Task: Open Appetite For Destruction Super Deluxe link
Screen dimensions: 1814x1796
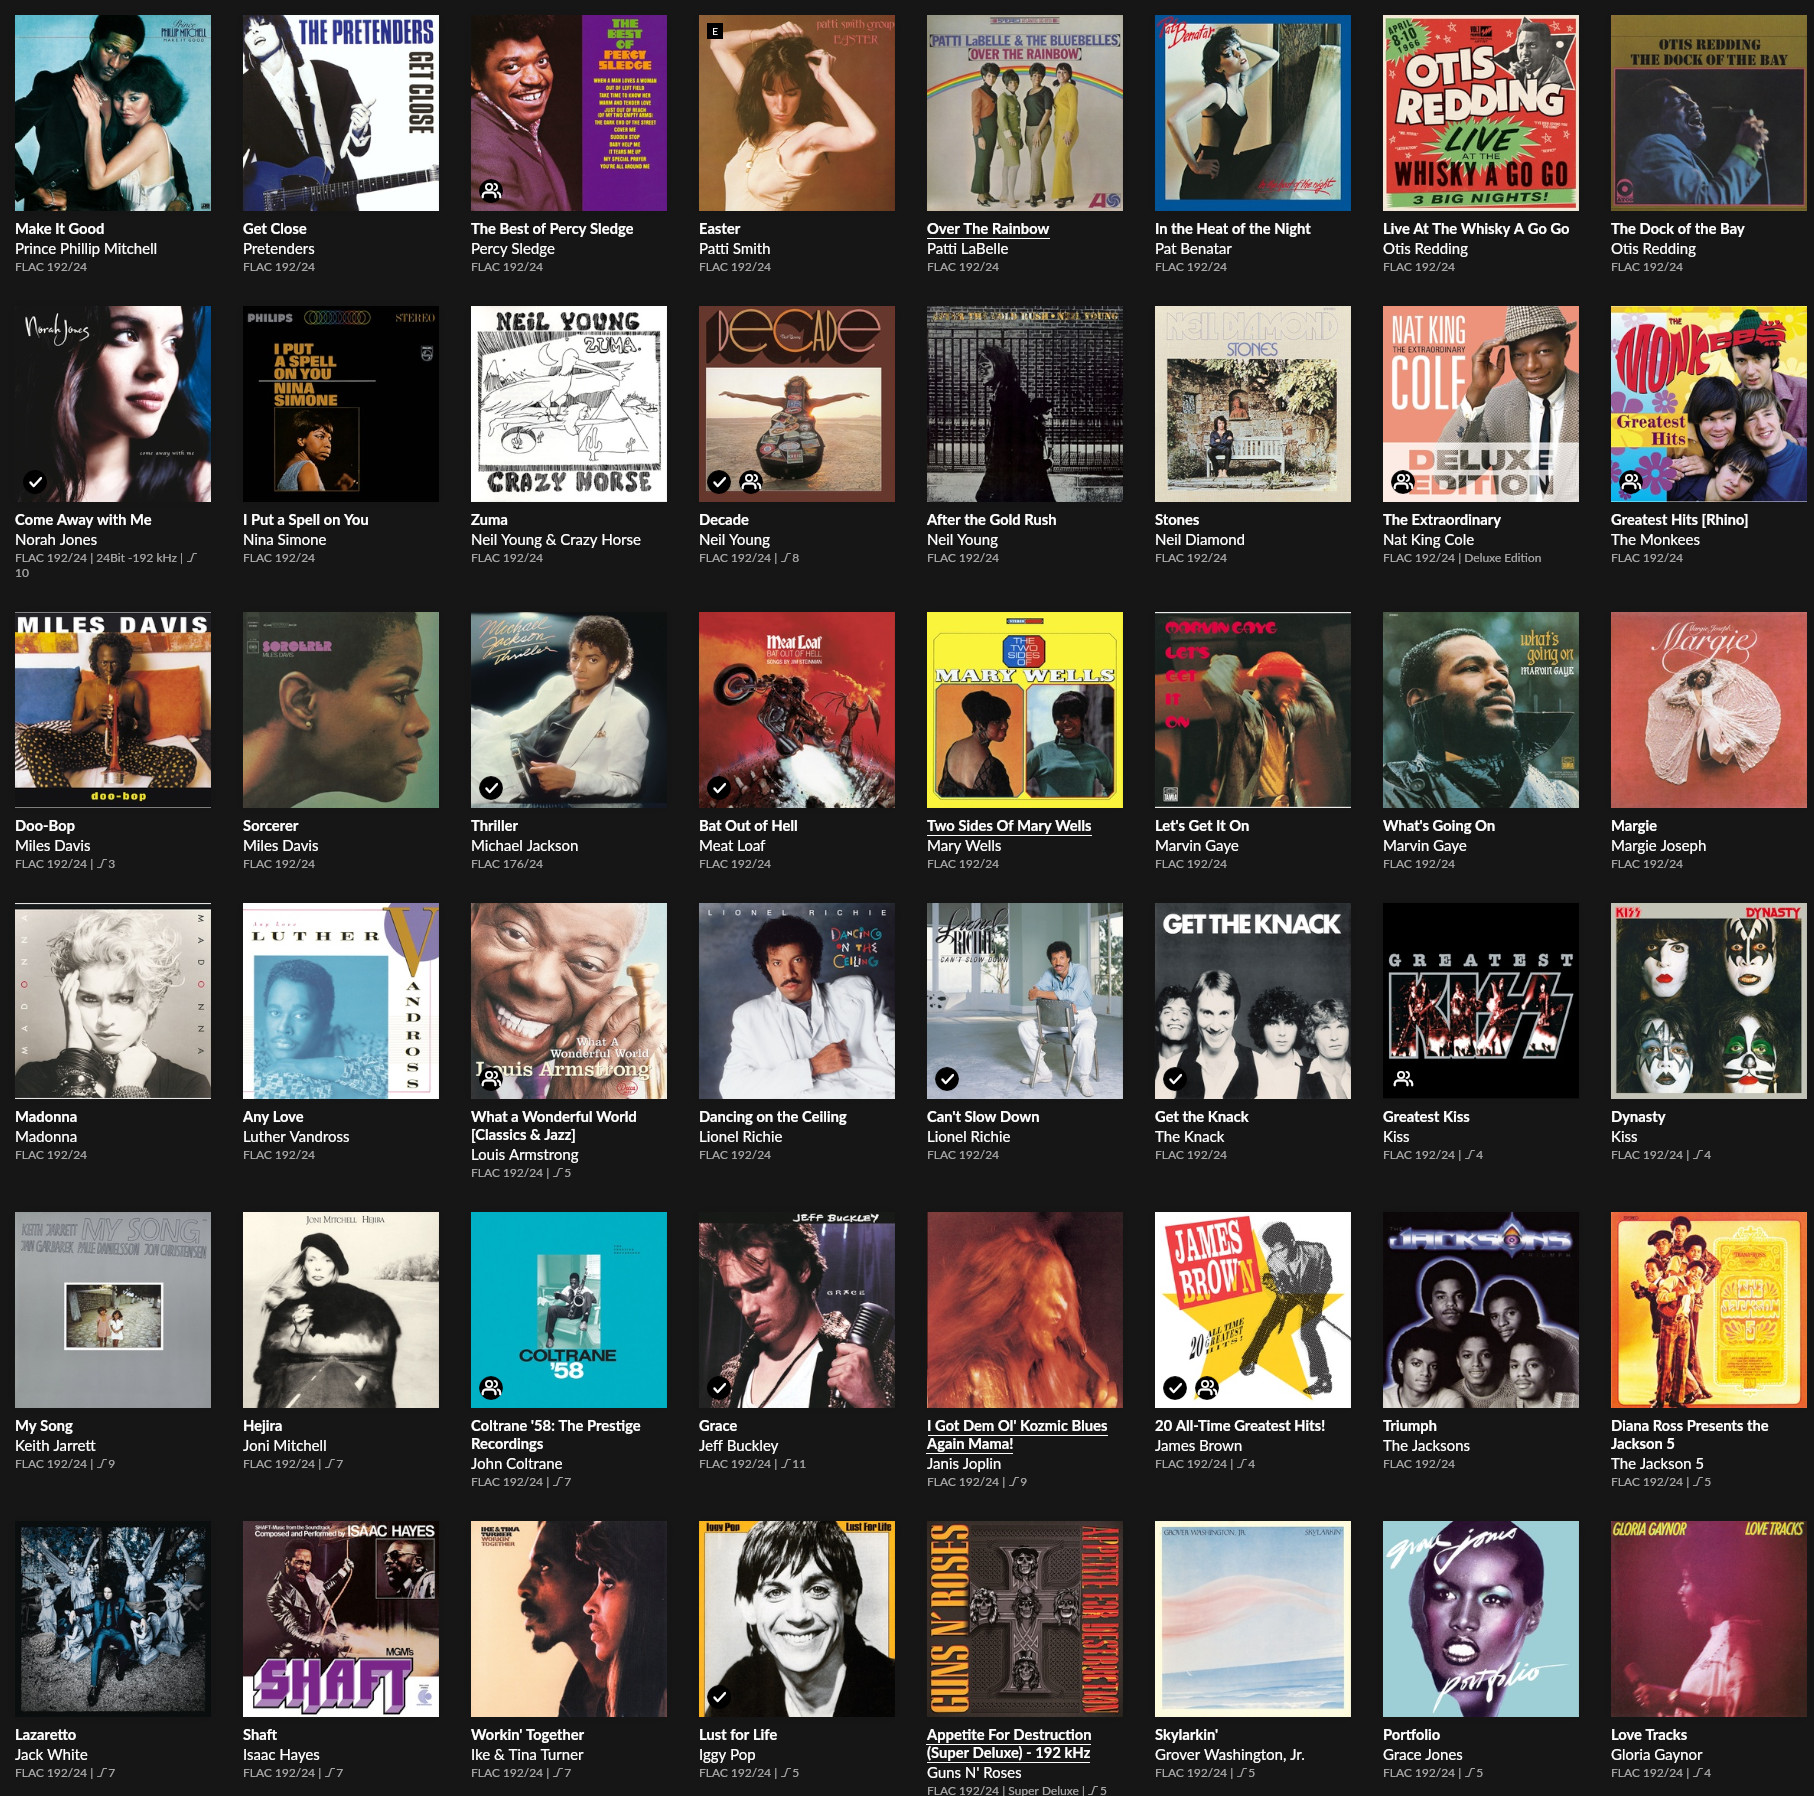Action: point(1009,1744)
